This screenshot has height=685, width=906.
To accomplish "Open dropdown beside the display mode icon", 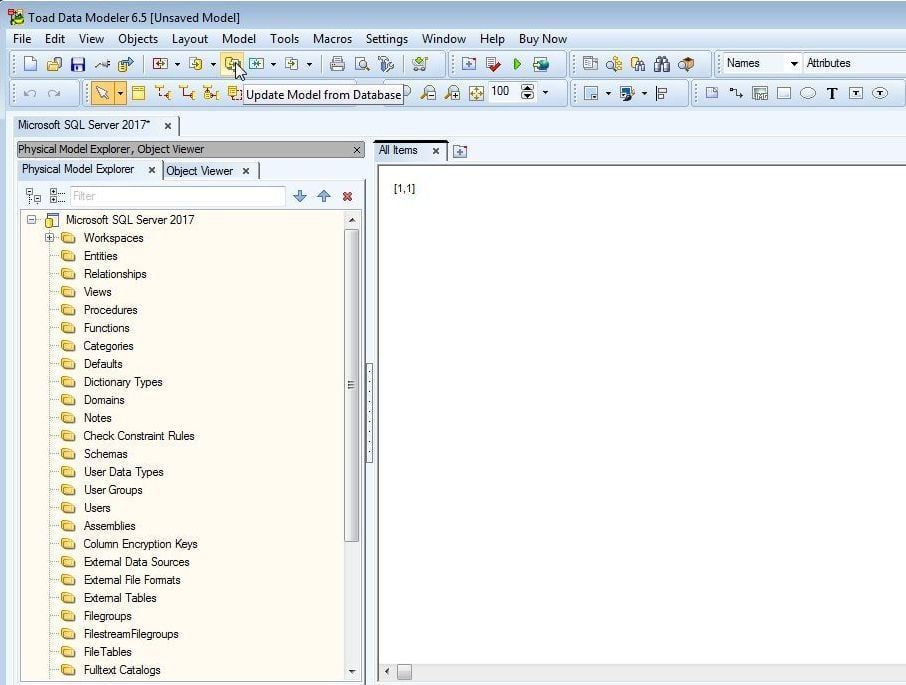I will pyautogui.click(x=644, y=93).
